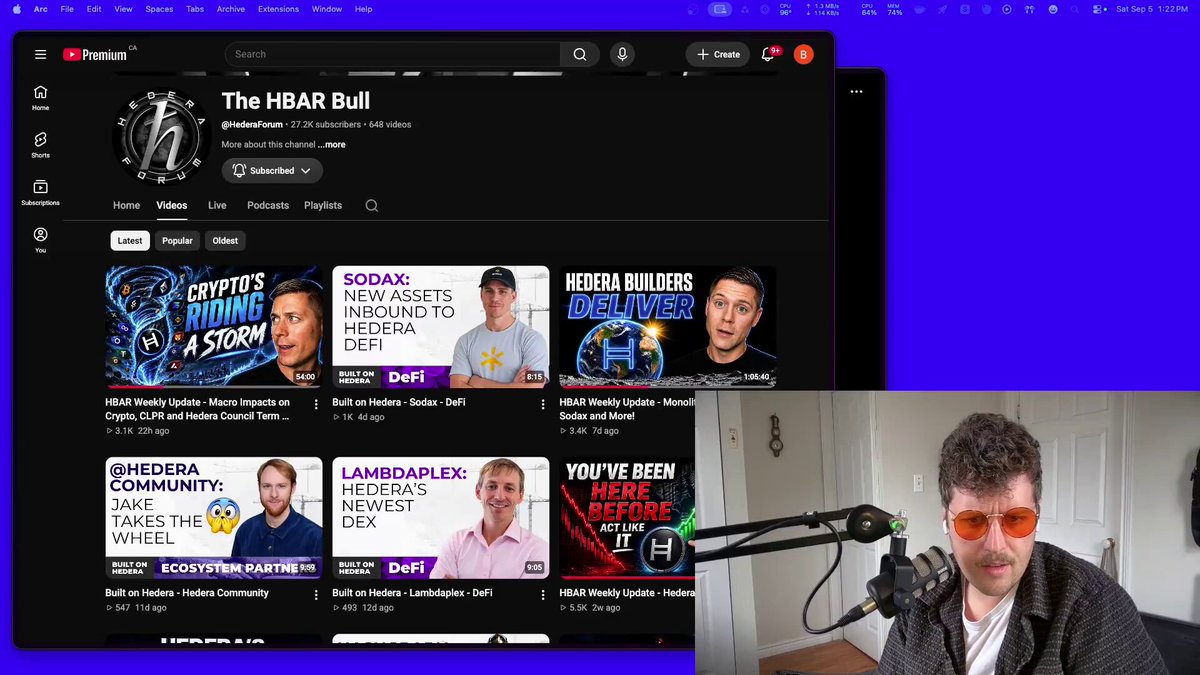Open Built on Hedera - Sodax - DeFi title

click(x=399, y=402)
